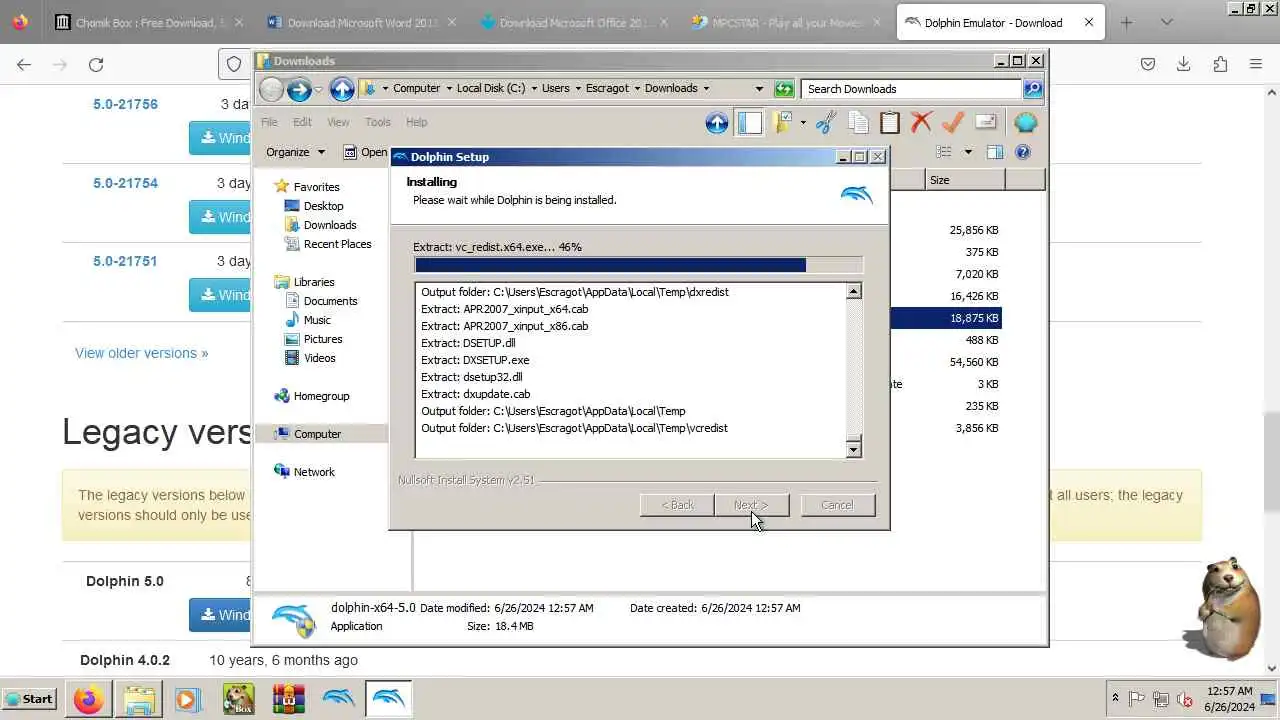Open File Explorer taskbar icon
Screen dimensions: 1280x720
(138, 699)
